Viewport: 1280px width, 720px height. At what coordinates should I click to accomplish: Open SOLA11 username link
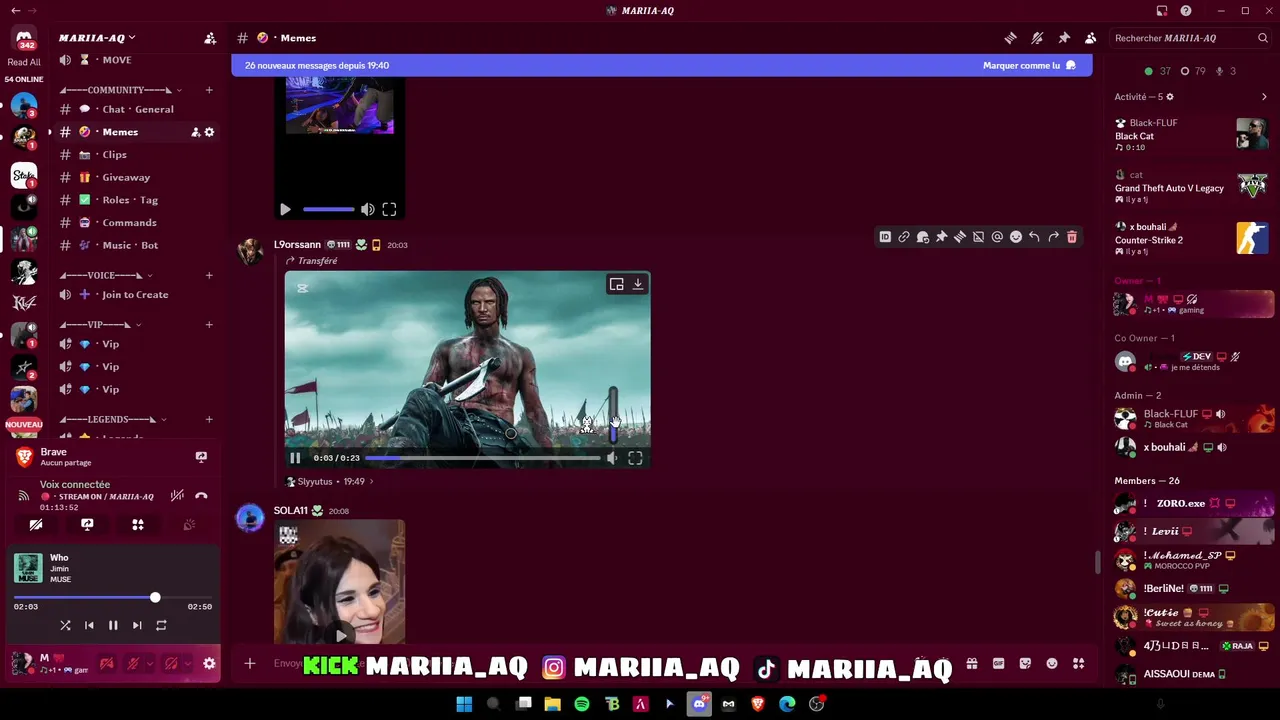(x=291, y=511)
